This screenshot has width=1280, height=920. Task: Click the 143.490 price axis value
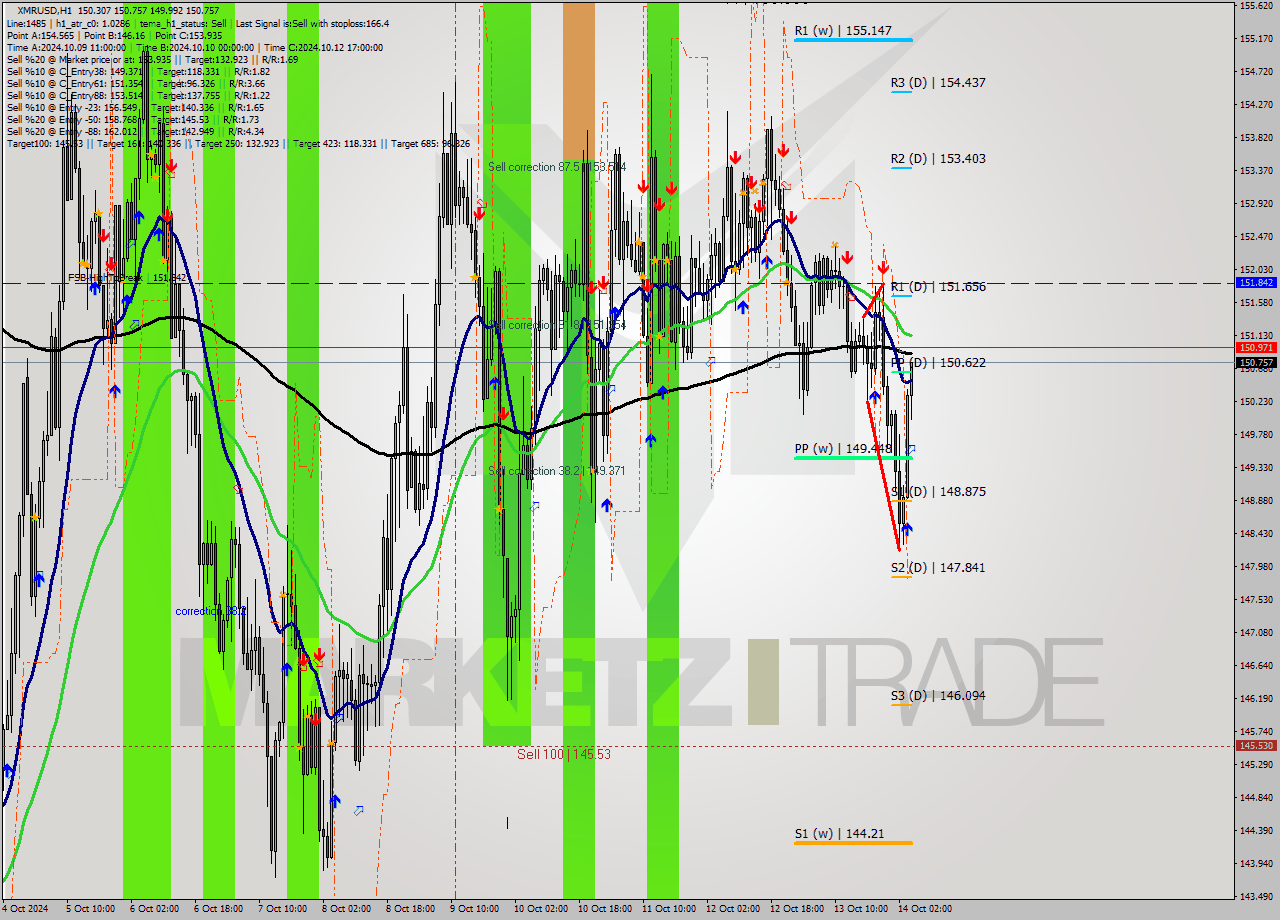(x=1256, y=896)
